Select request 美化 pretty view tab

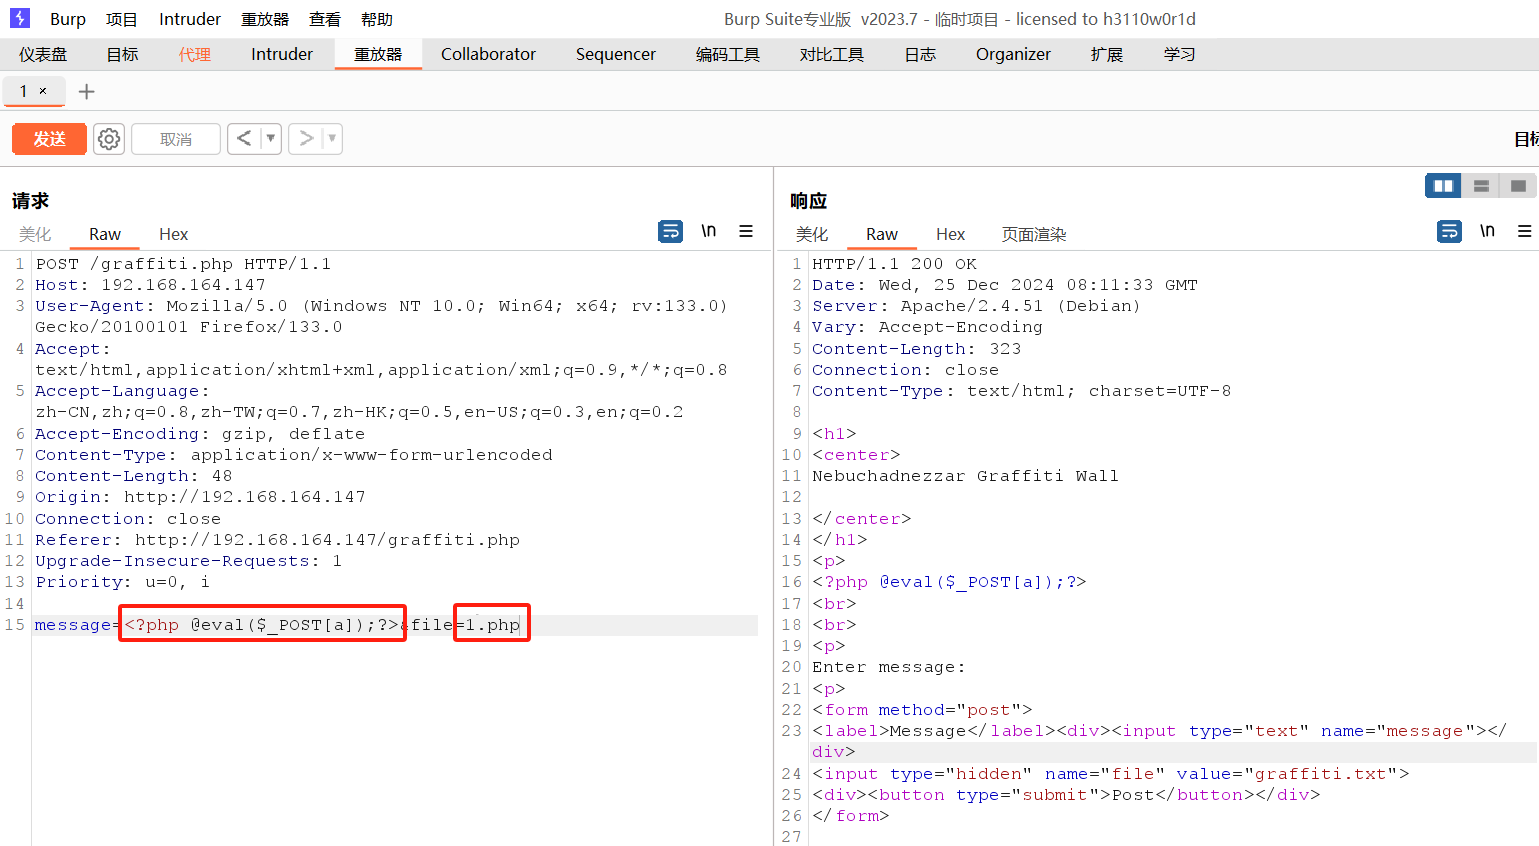(x=35, y=234)
